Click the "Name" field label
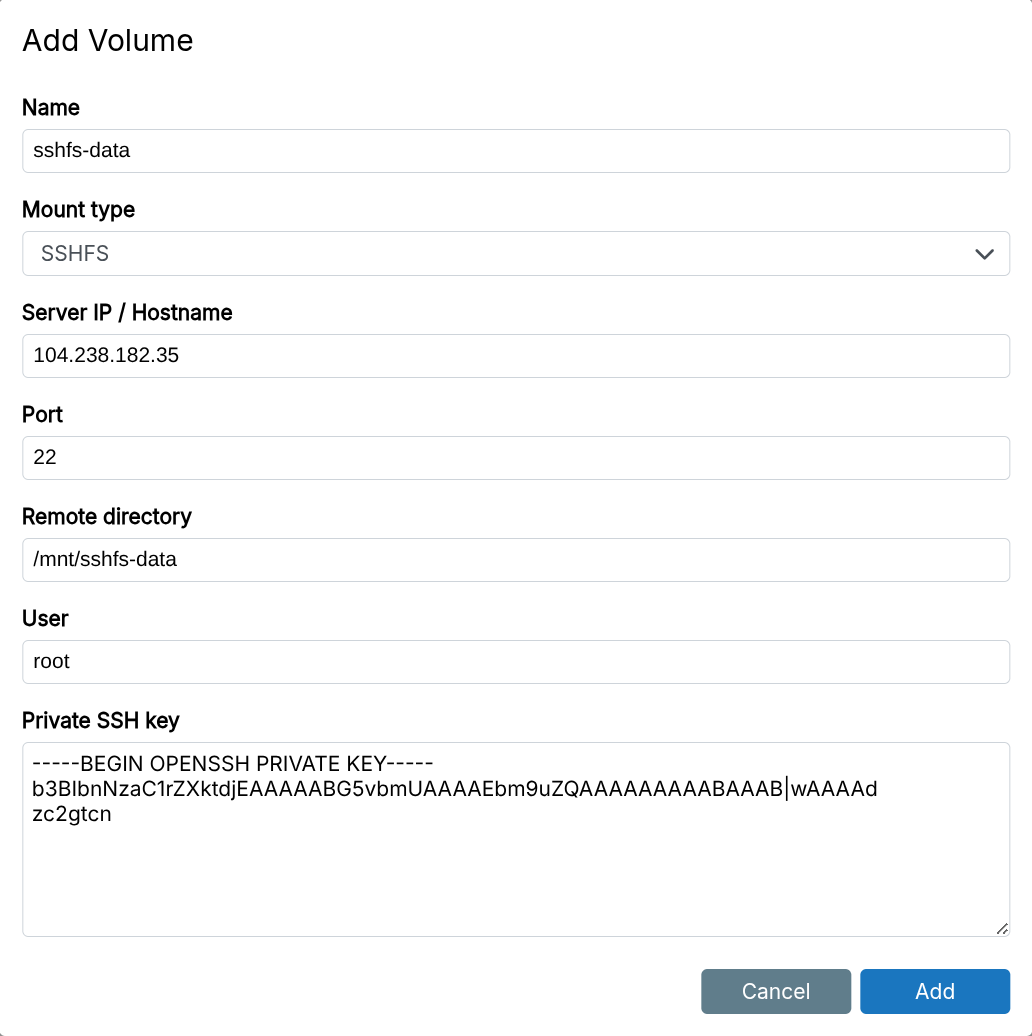Screen dimensions: 1032x1036 pyautogui.click(x=51, y=107)
